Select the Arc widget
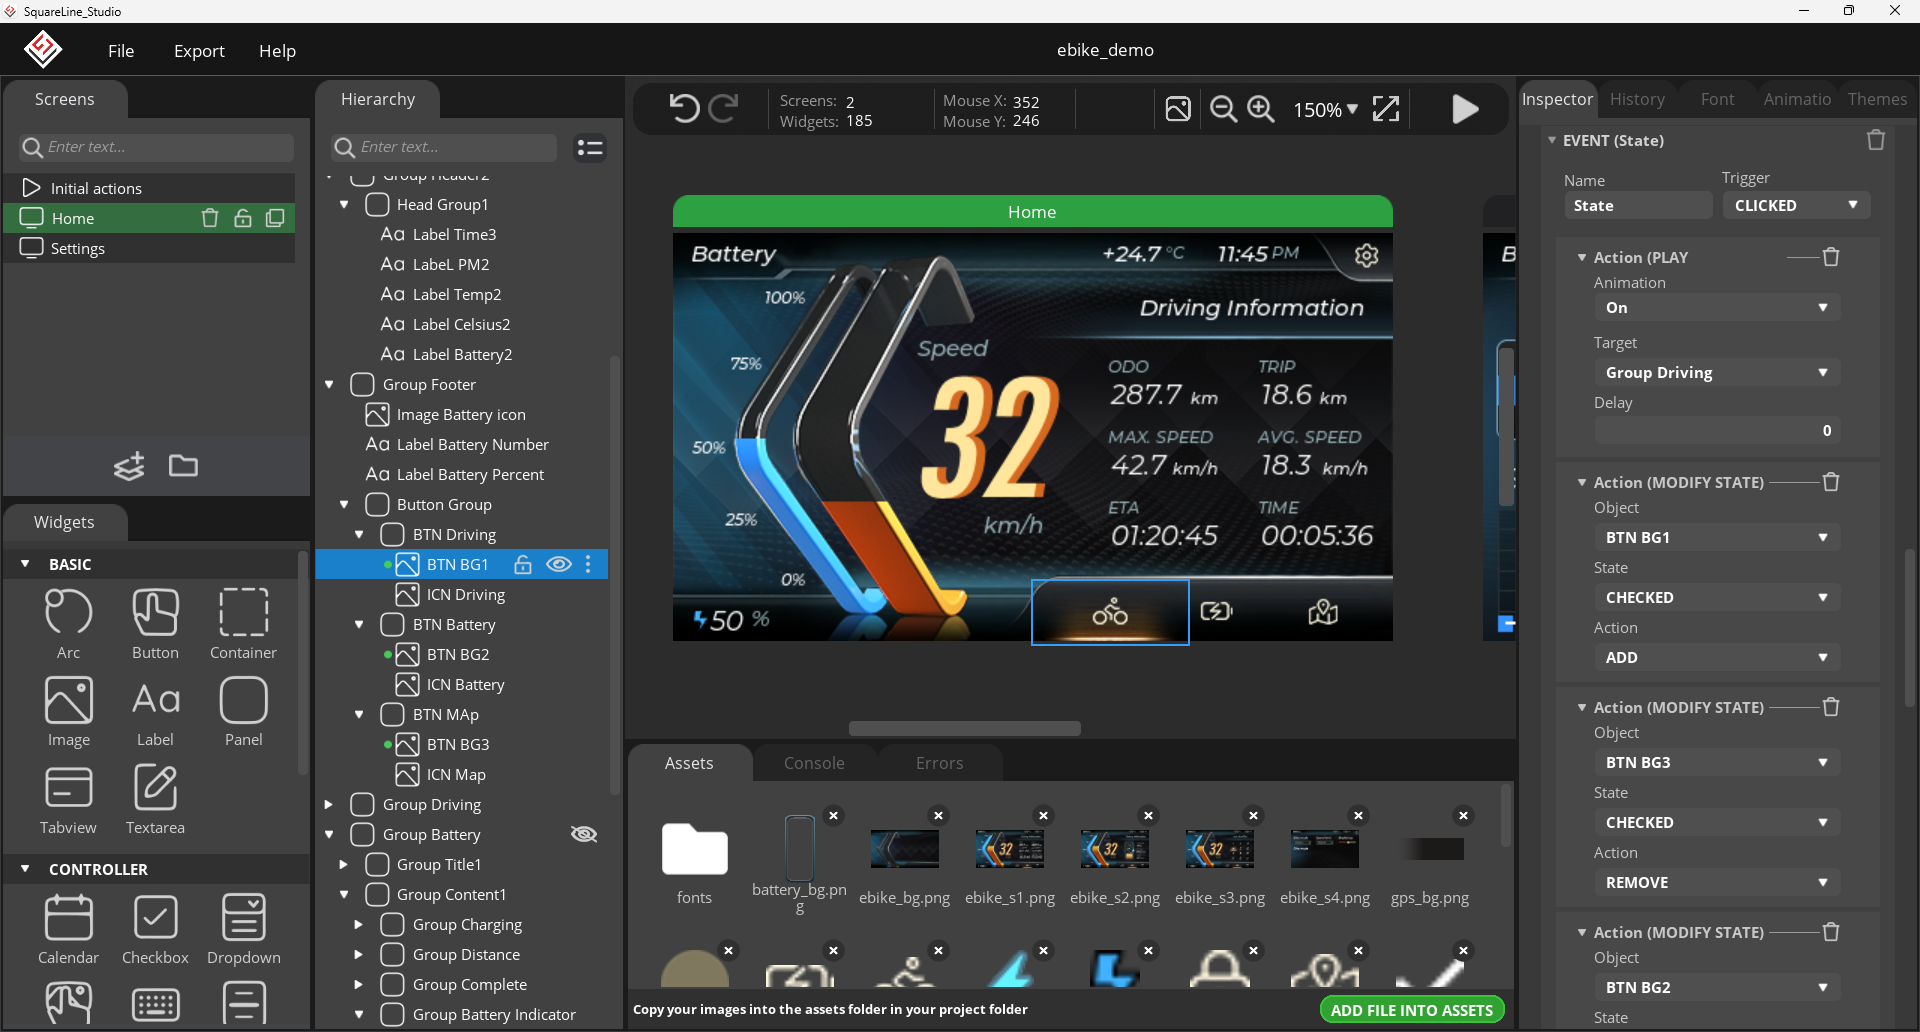The image size is (1920, 1032). 68,624
